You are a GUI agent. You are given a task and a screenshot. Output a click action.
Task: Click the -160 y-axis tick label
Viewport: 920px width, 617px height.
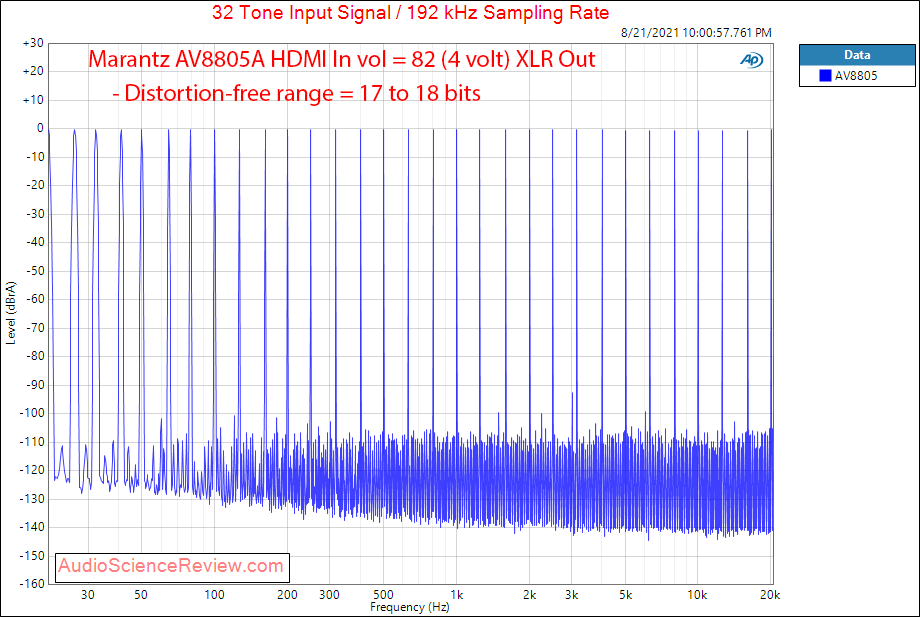pyautogui.click(x=32, y=584)
